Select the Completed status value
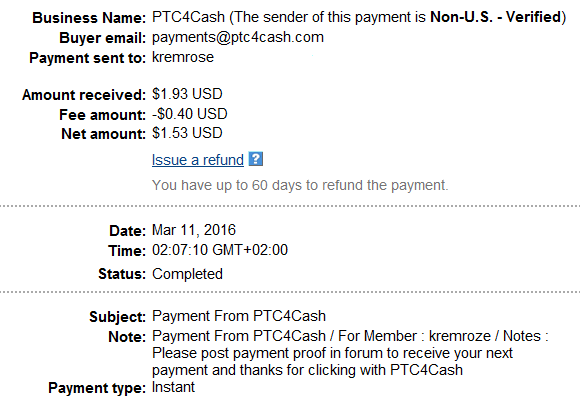 pos(187,274)
